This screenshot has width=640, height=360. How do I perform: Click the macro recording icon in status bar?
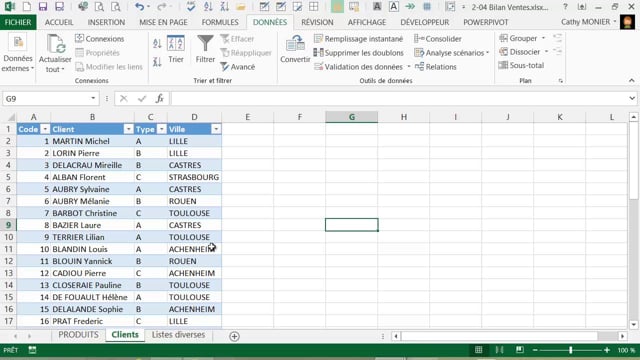coord(32,350)
